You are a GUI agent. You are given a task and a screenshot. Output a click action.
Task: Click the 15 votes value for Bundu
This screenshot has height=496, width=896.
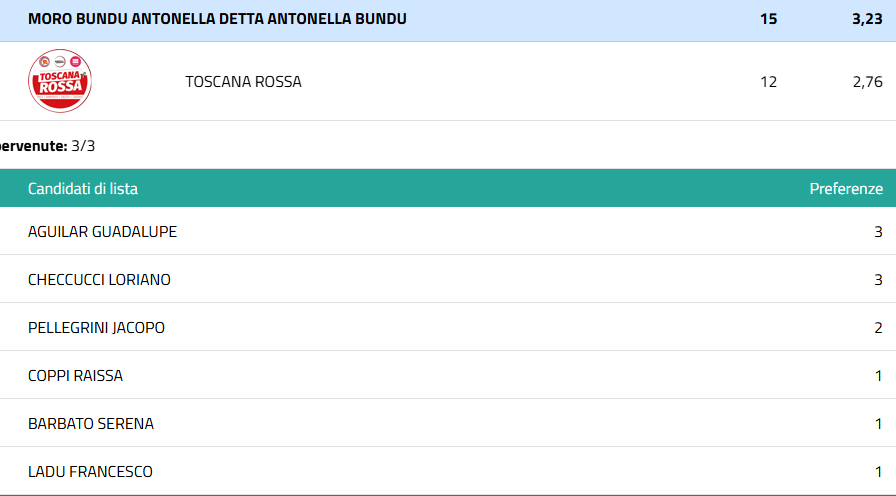pos(768,19)
